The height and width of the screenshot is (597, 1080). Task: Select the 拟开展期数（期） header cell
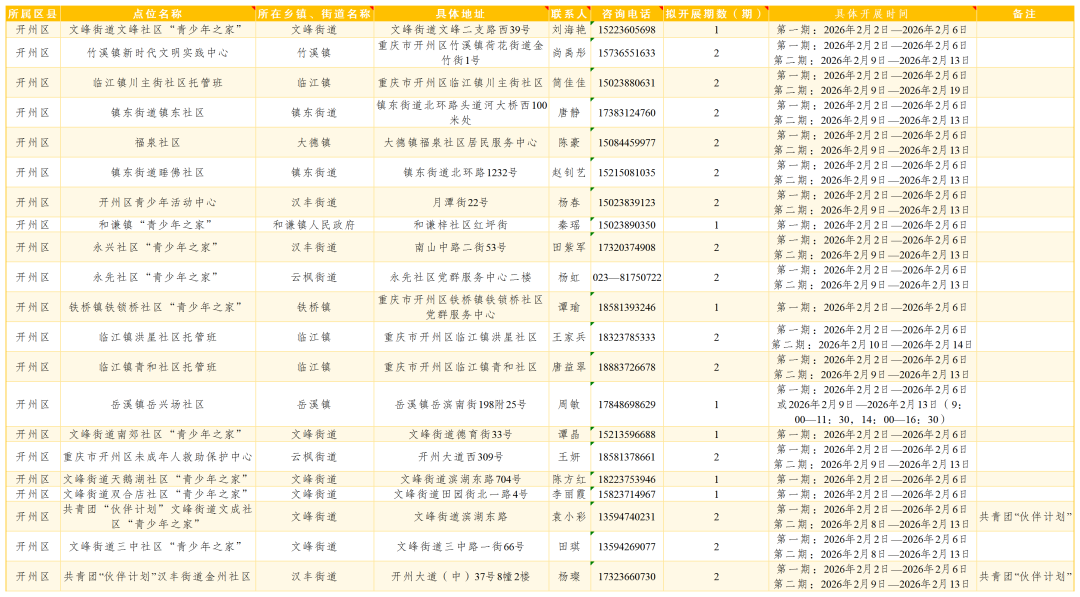click(x=716, y=14)
